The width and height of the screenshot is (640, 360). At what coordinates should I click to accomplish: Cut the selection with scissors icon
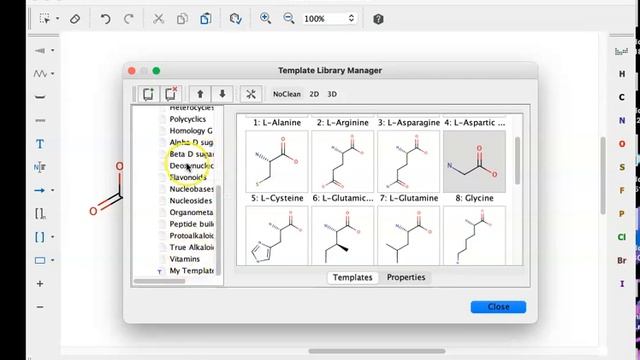[158, 19]
